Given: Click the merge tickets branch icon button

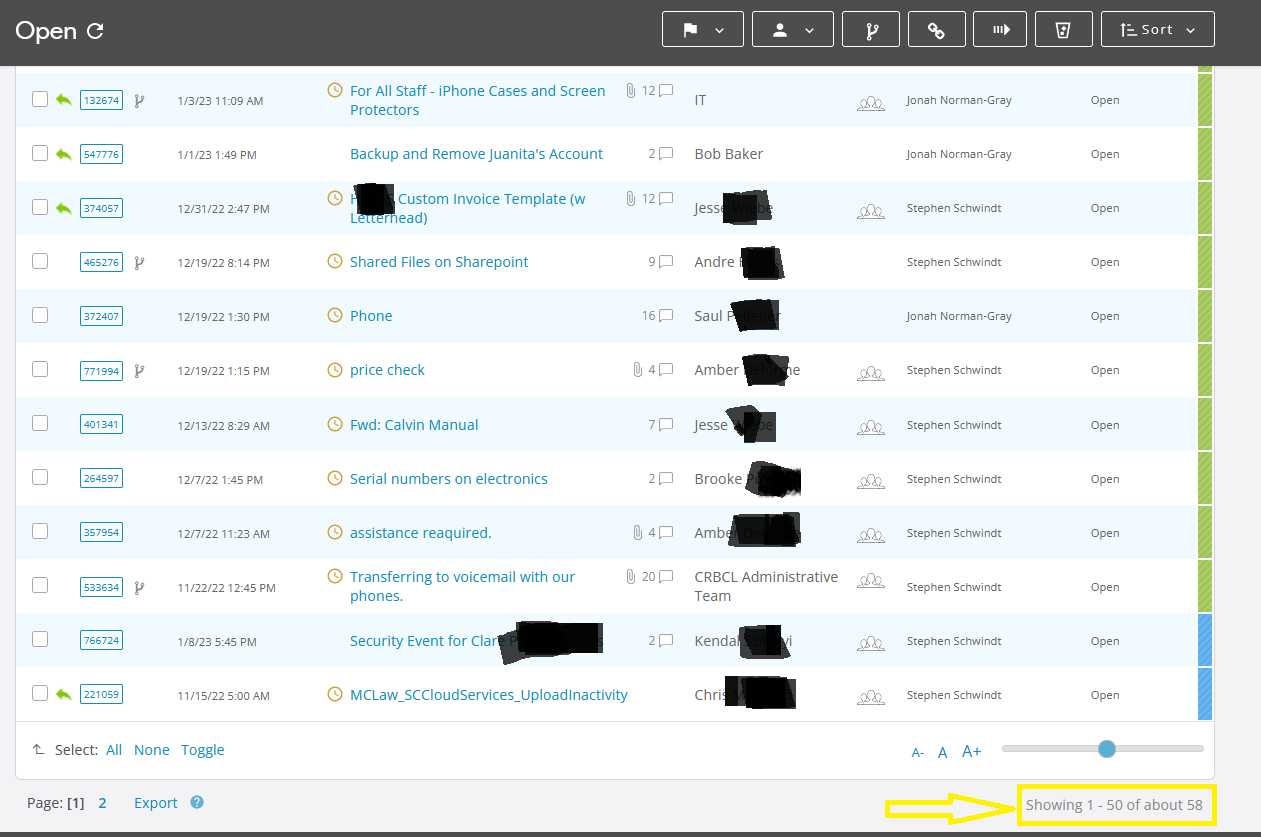Looking at the screenshot, I should [871, 30].
